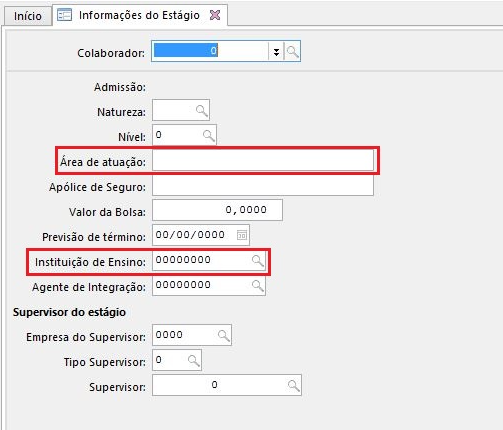
Task: Click the Nível field search icon
Action: [x=209, y=135]
